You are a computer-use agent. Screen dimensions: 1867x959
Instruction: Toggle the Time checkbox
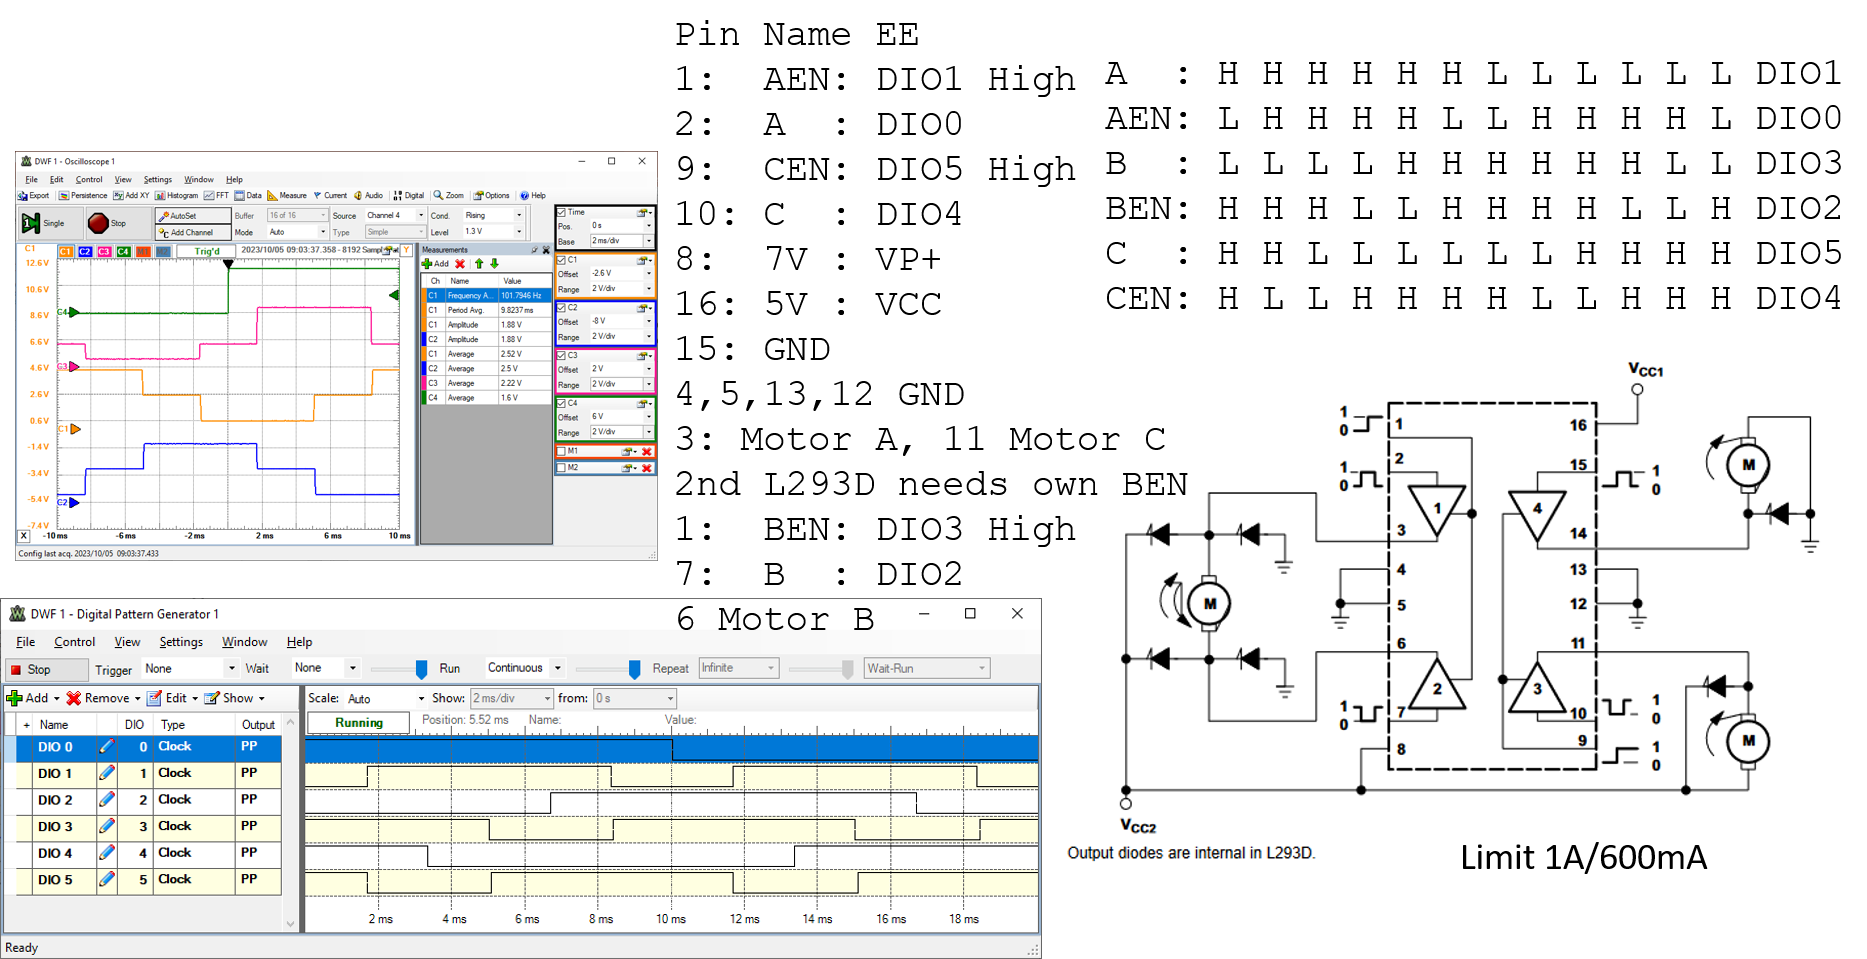(562, 213)
